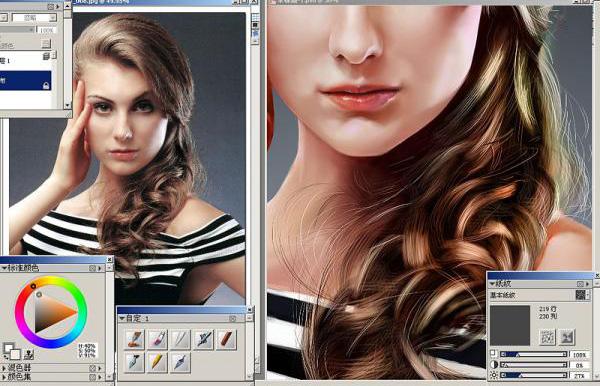The width and height of the screenshot is (600, 386).
Task: Collapse the custom palette 自定 1 header
Action: 122,318
